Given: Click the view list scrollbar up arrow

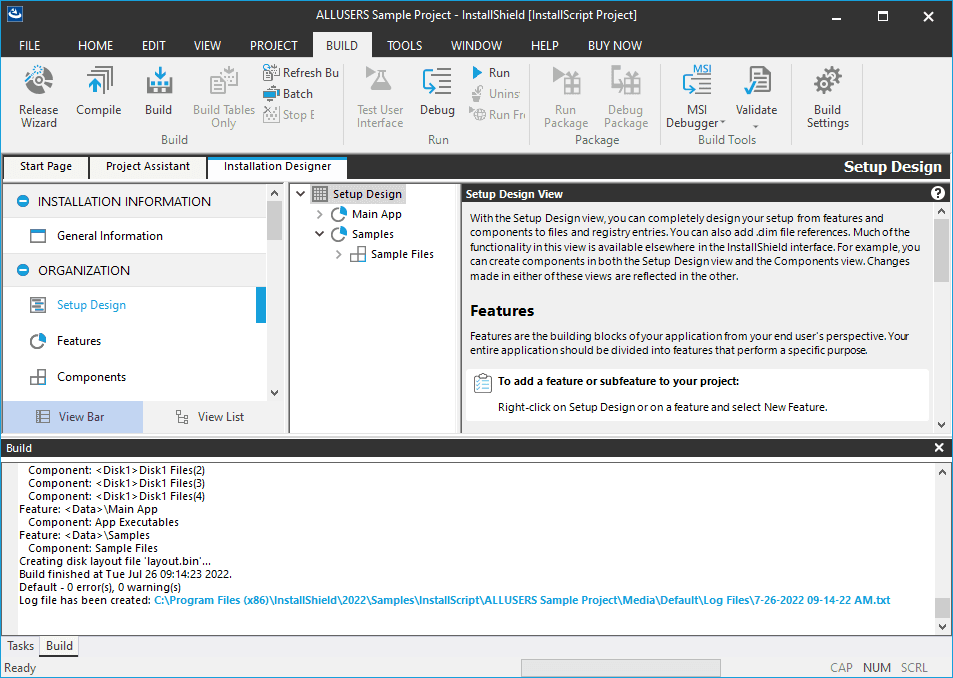Looking at the screenshot, I should [274, 193].
